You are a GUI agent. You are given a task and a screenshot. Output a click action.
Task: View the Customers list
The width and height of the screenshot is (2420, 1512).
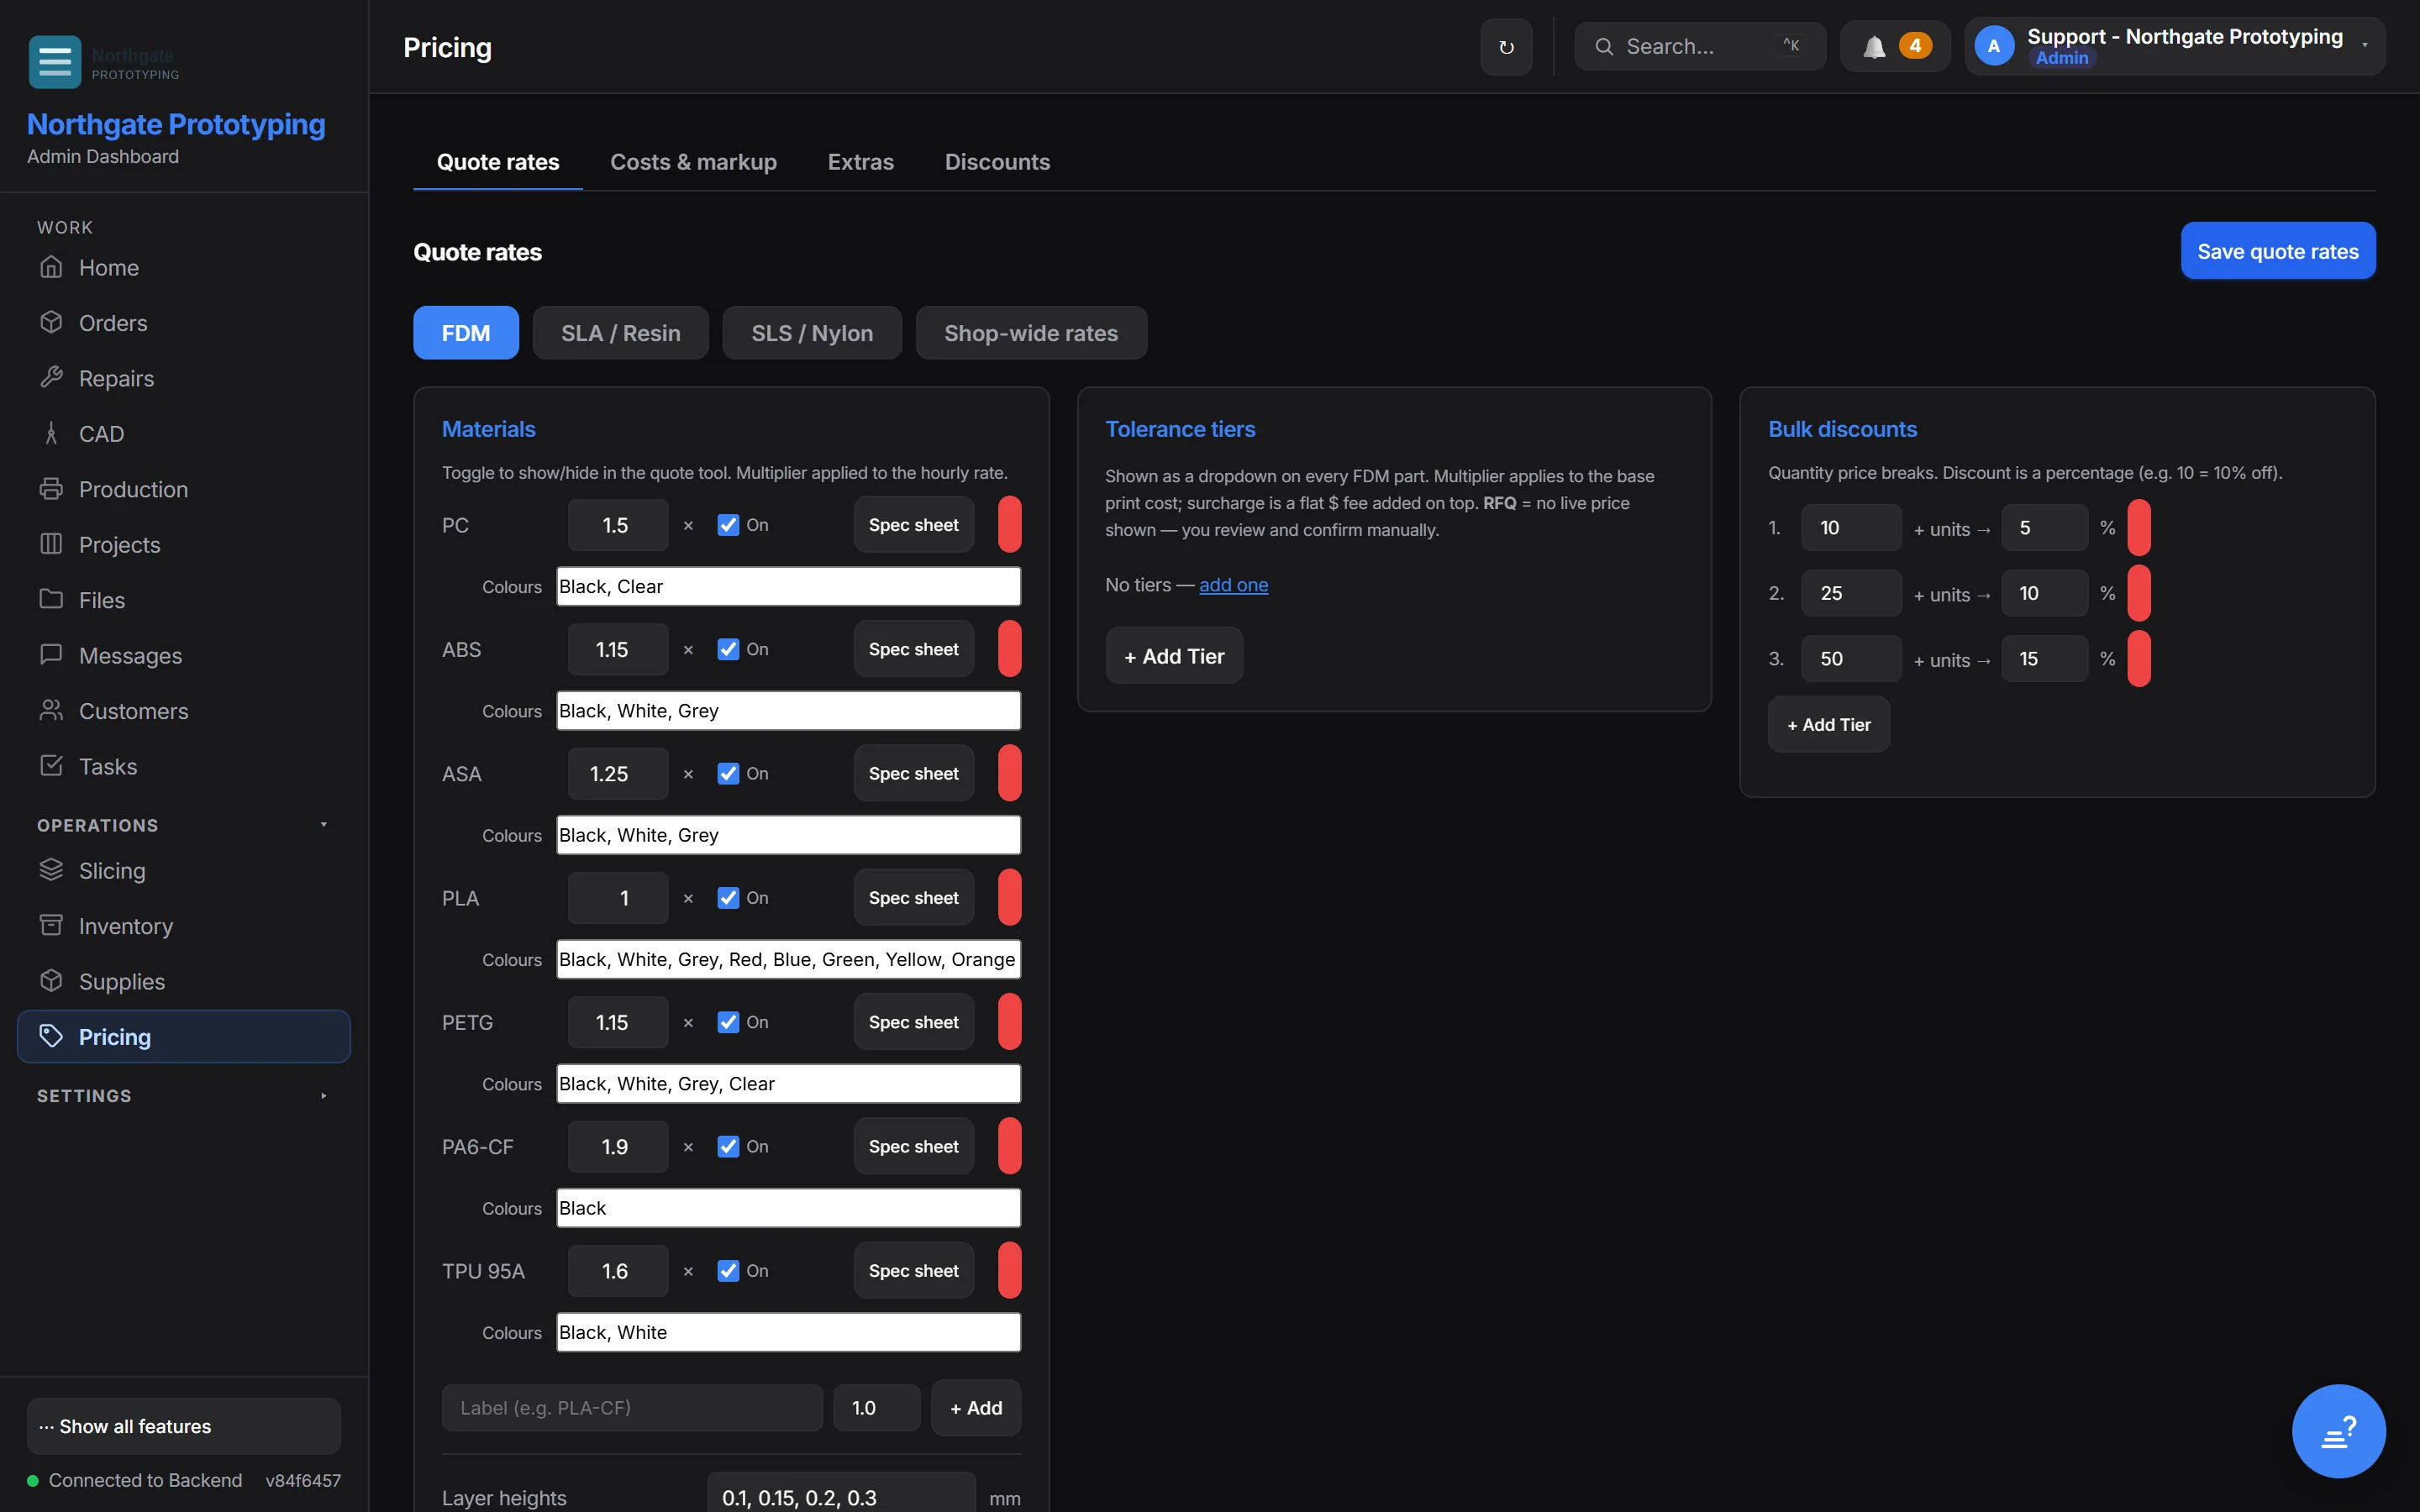coord(184,711)
